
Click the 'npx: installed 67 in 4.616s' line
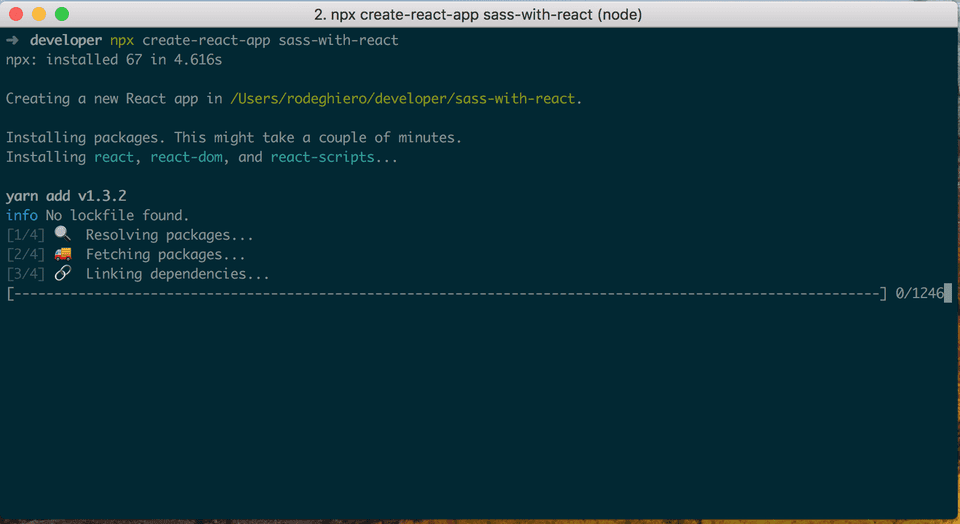tap(114, 60)
